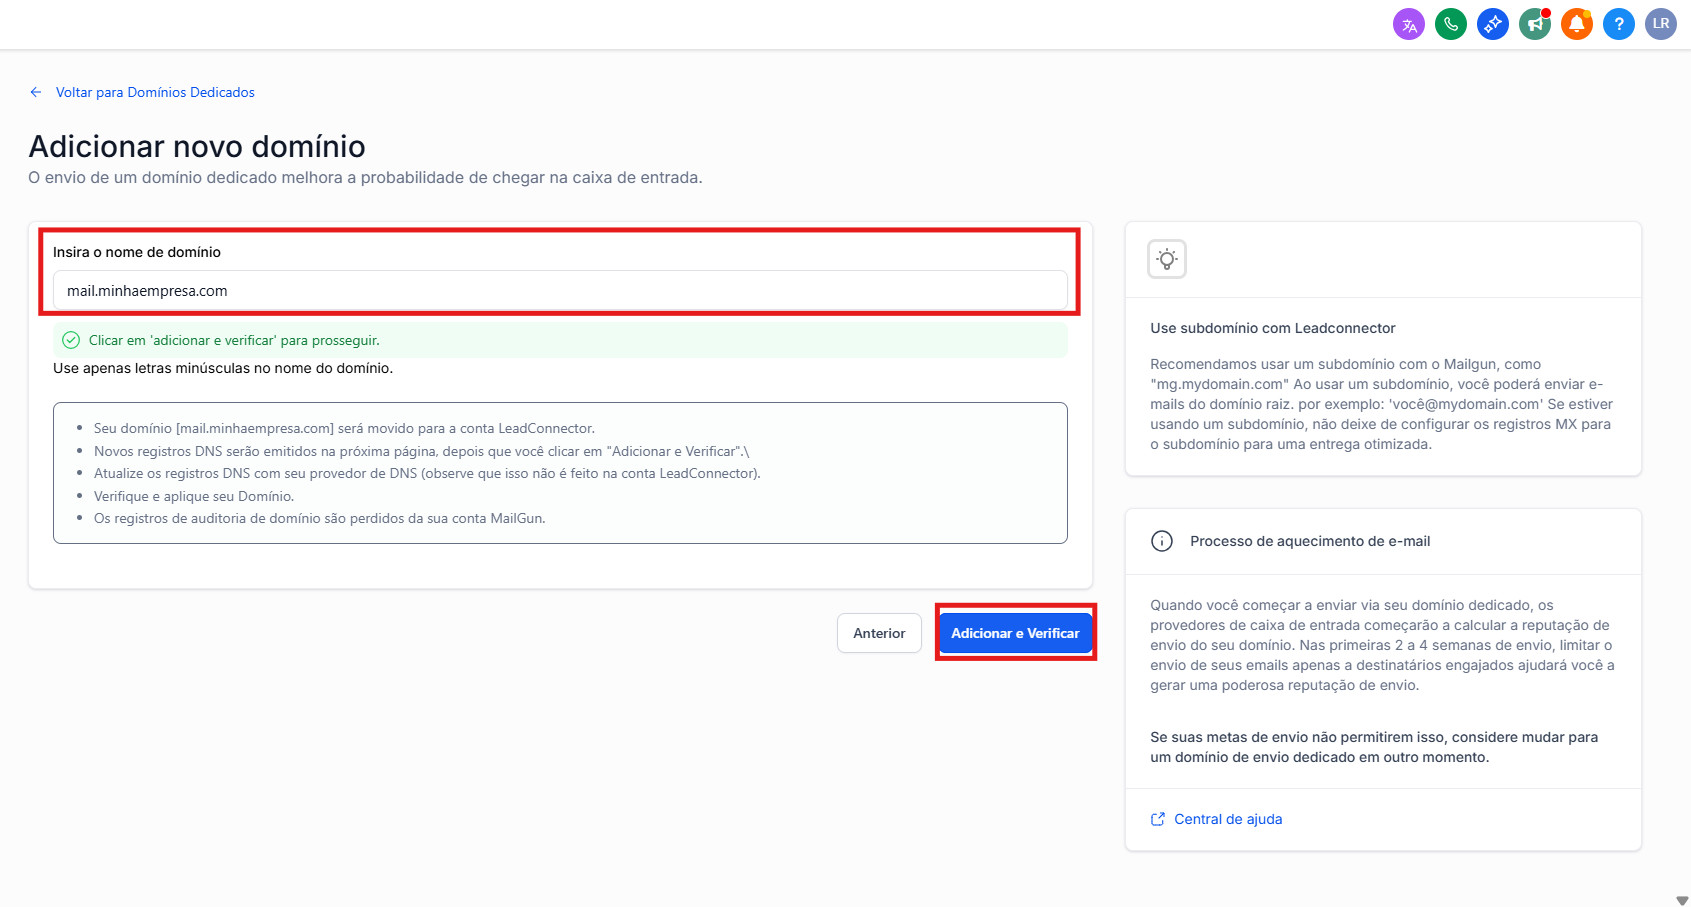Click the Use subdomínio com Leadconnector heading
Viewport: 1691px width, 907px height.
[1272, 328]
